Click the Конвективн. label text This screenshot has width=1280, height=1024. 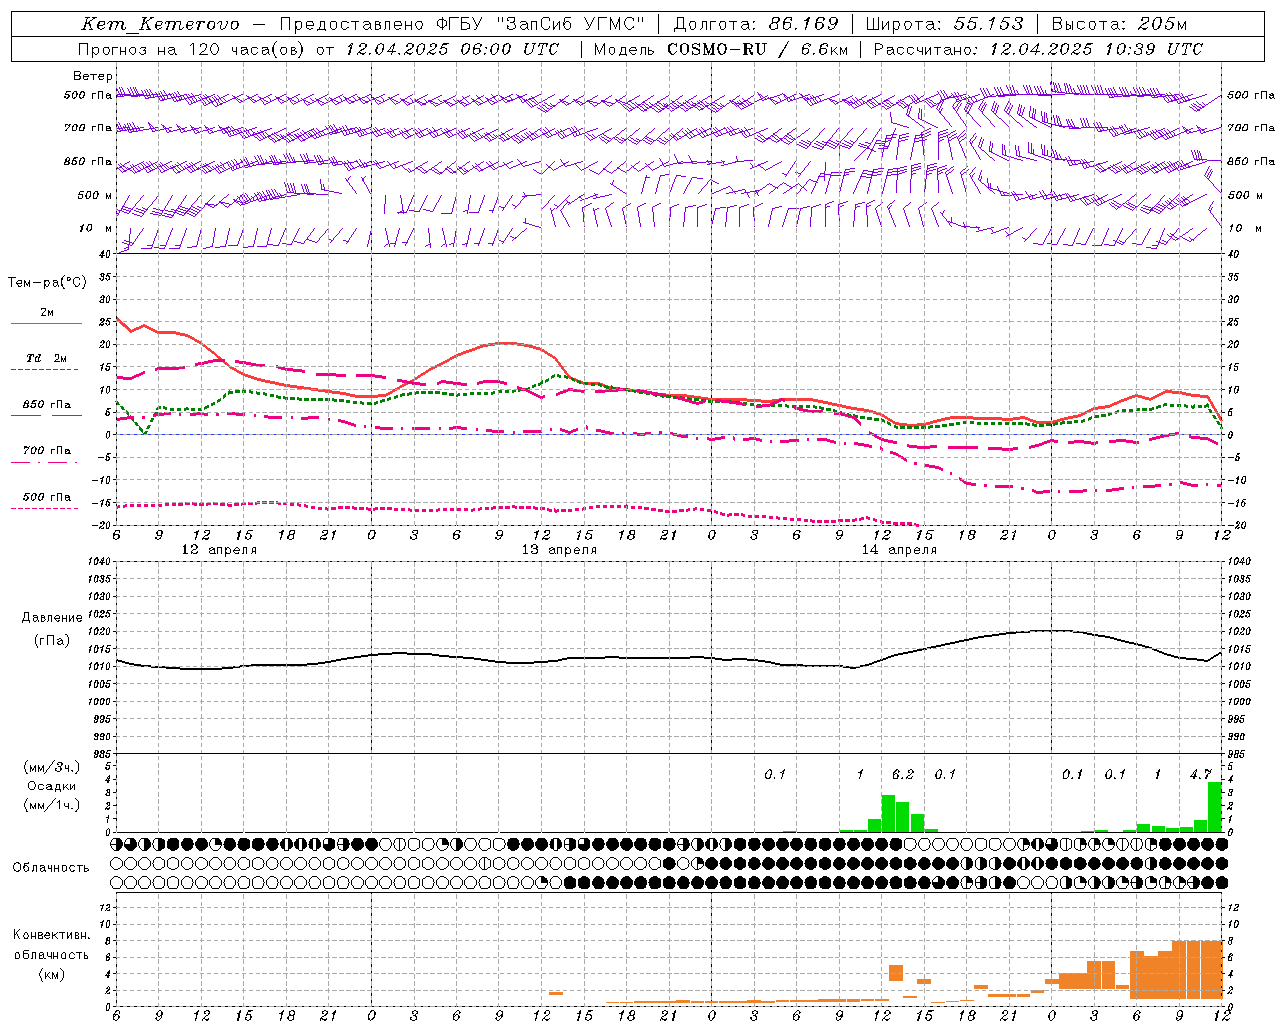[51, 935]
